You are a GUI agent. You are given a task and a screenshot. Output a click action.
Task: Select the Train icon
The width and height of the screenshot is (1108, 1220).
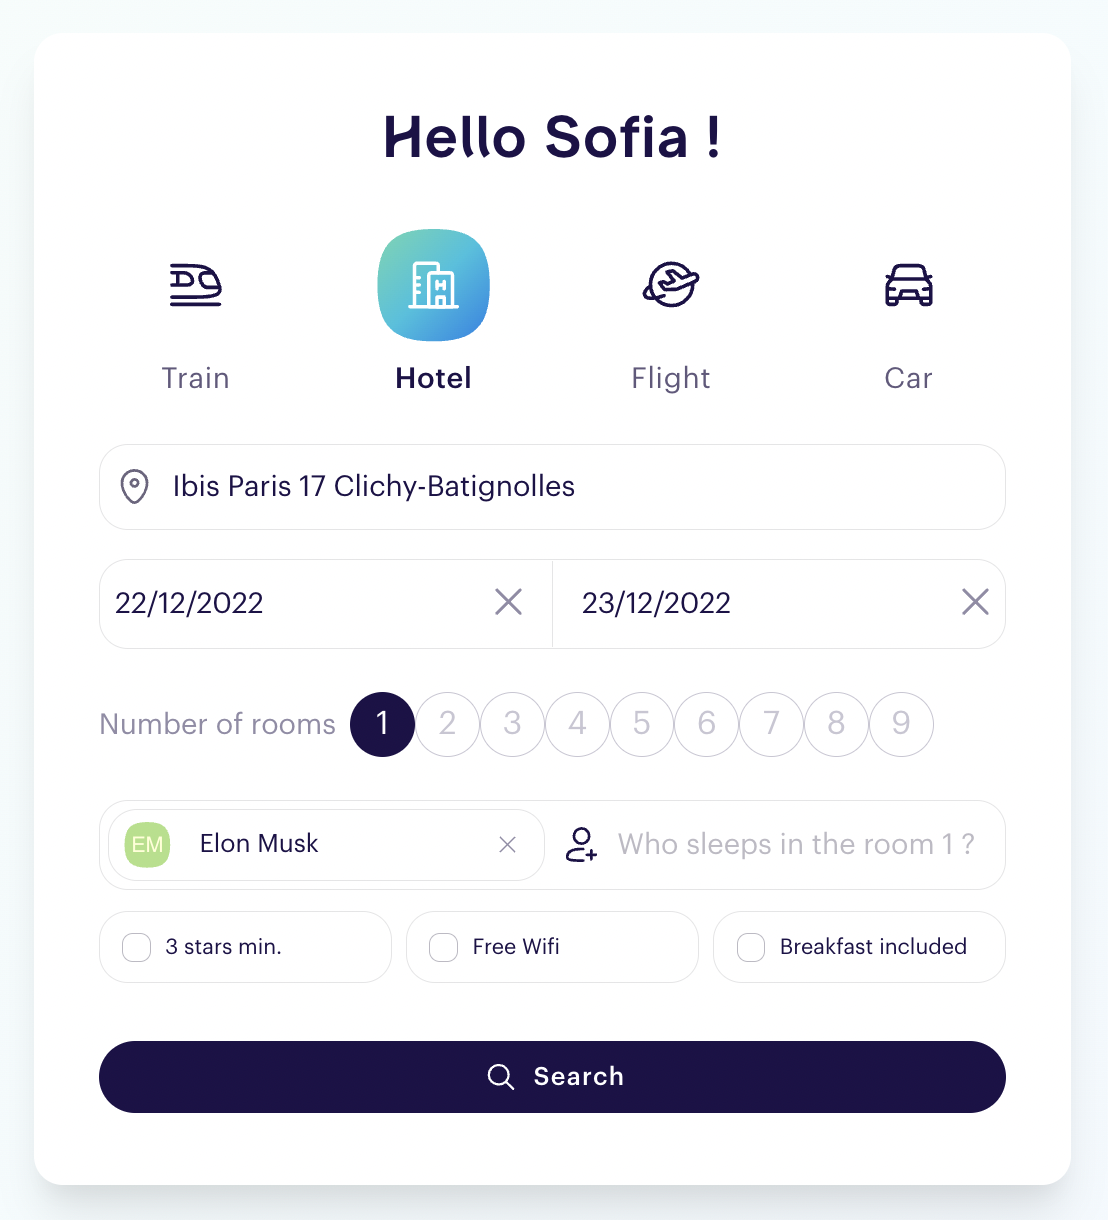195,285
